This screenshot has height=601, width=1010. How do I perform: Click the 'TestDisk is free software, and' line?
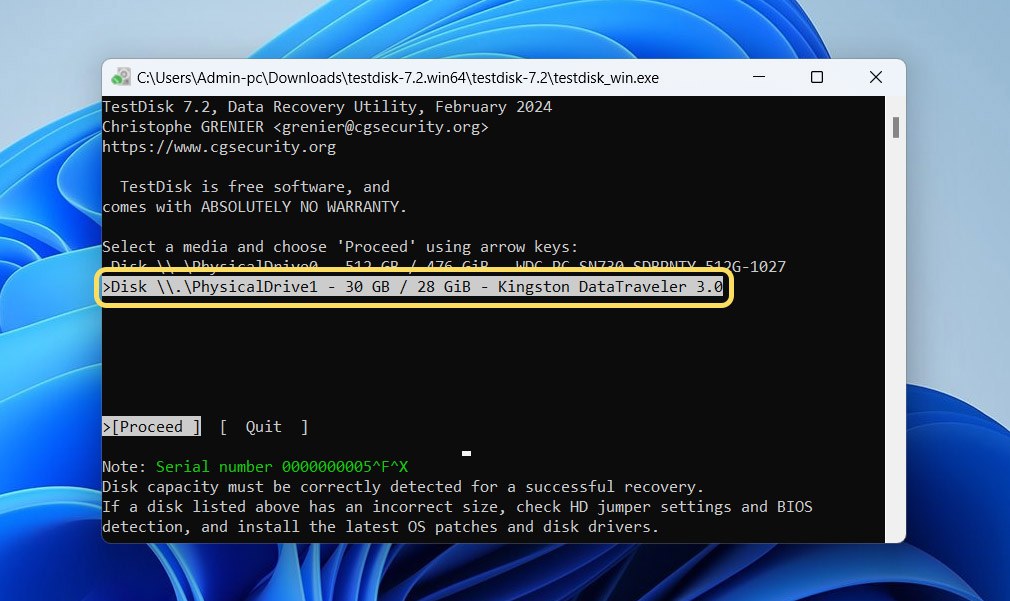pos(254,187)
